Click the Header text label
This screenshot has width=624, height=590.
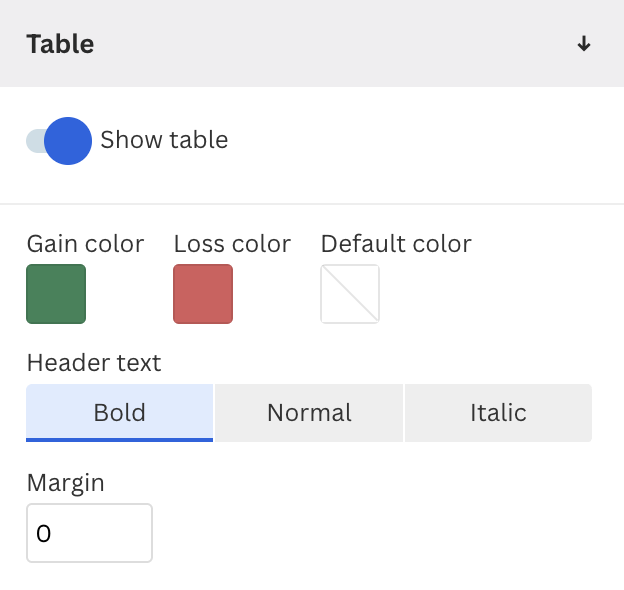click(x=94, y=363)
